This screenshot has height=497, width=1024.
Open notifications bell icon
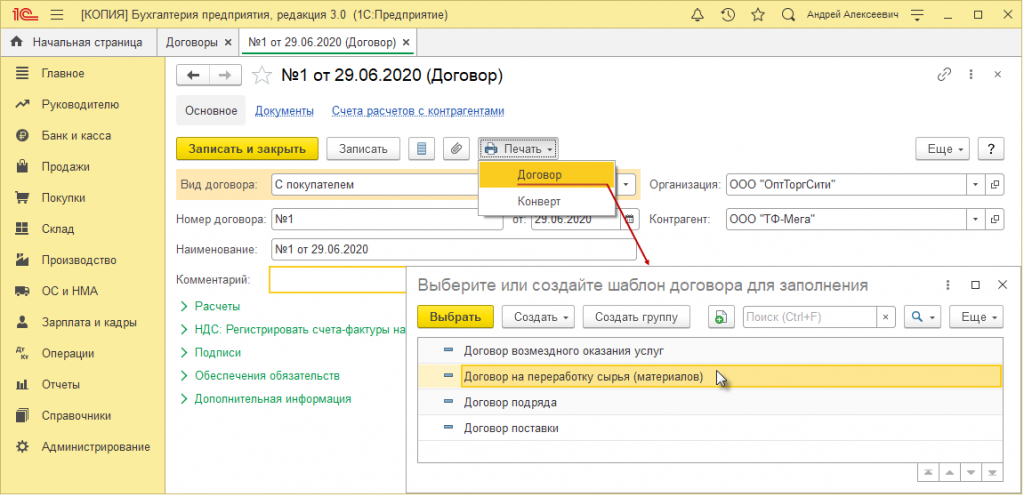coord(697,14)
